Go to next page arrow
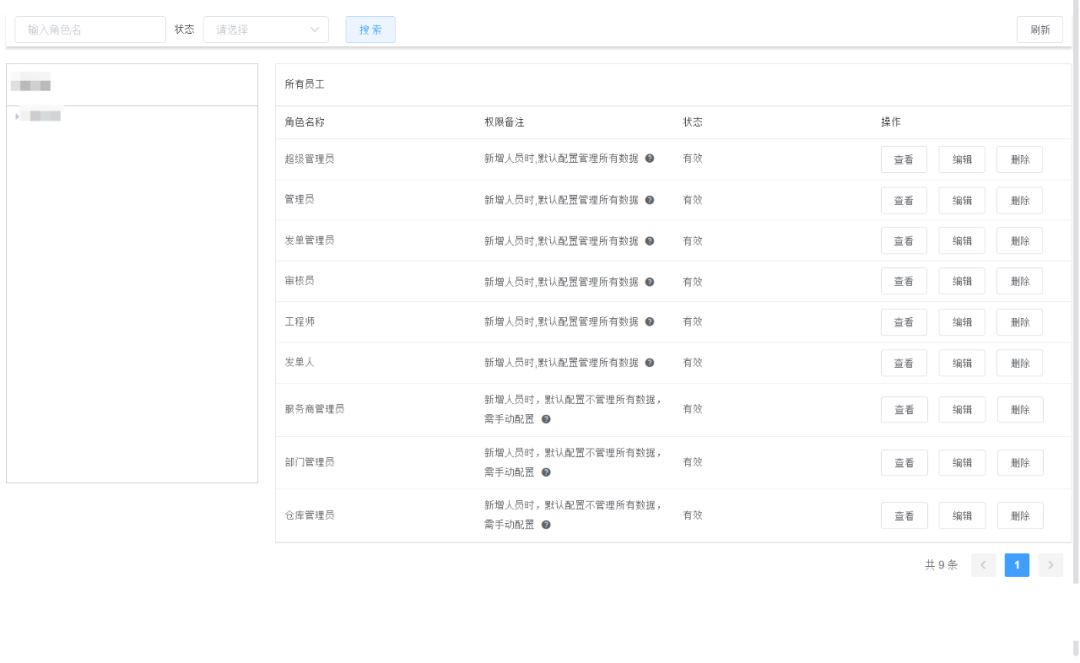 click(x=1050, y=565)
